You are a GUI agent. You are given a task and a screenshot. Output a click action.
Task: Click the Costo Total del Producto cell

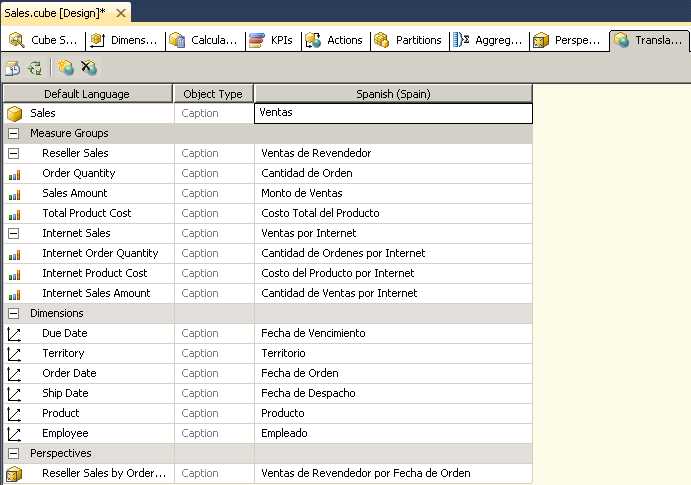(393, 213)
